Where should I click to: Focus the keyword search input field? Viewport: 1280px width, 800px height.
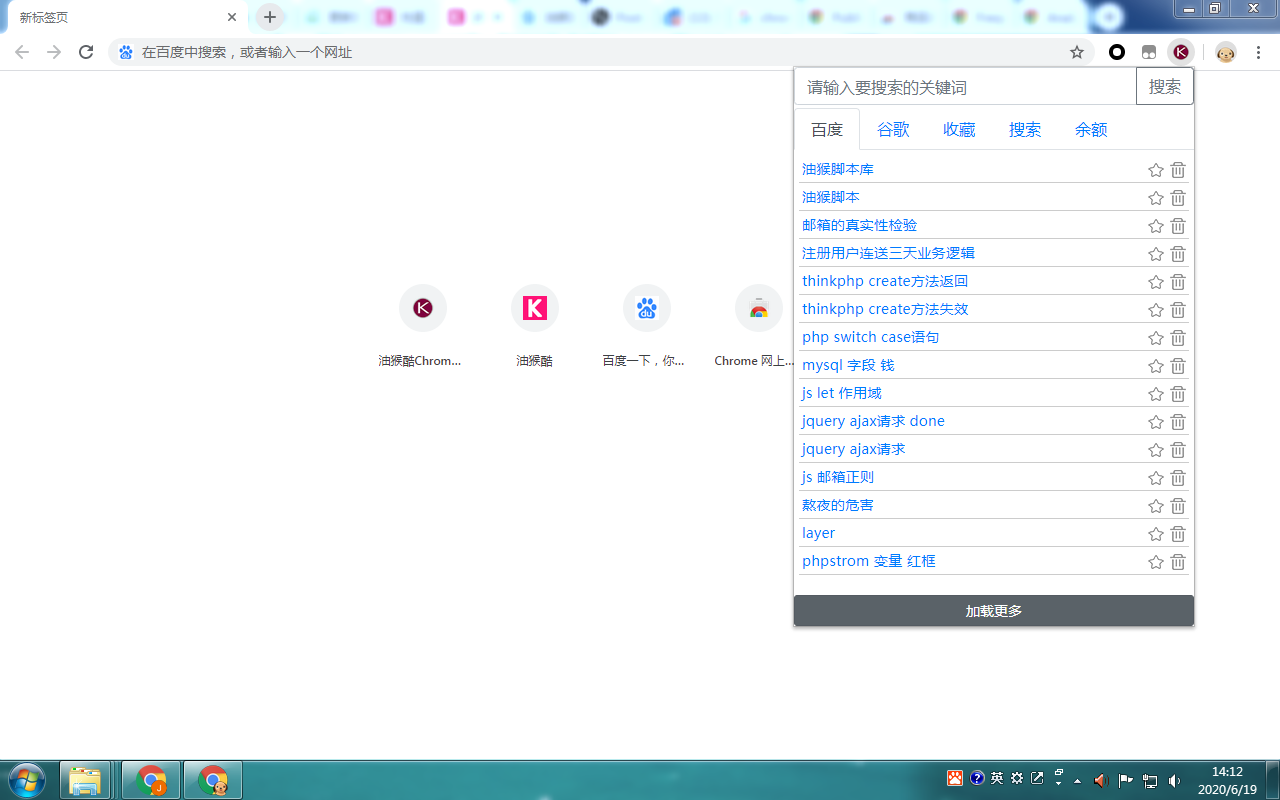966,87
